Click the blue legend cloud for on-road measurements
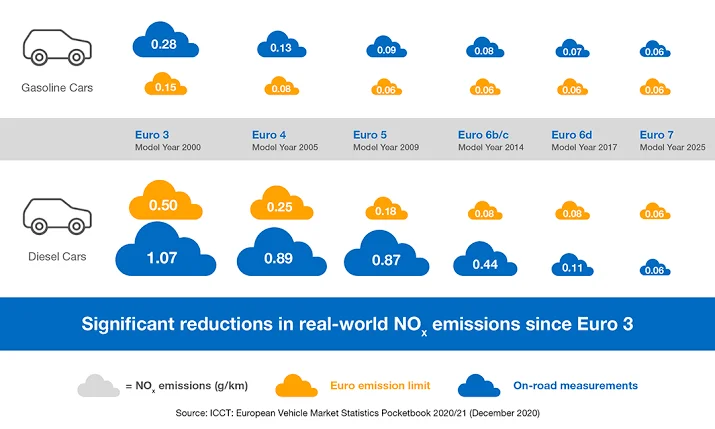Image resolution: width=715 pixels, height=429 pixels. pos(479,386)
